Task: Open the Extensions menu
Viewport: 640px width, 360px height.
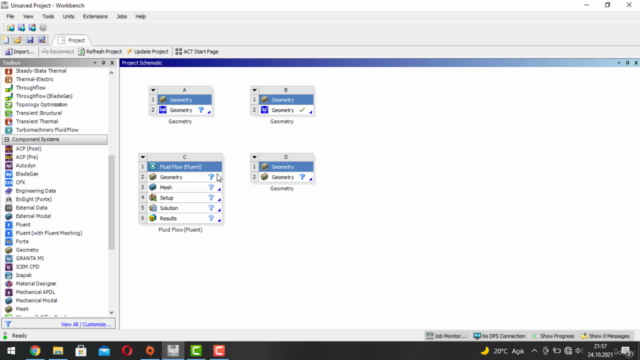Action: [95, 16]
